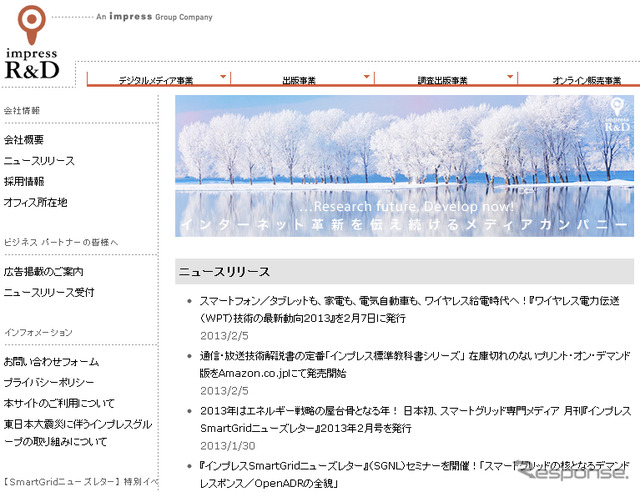Open the ニュースリリース受付 link

(x=49, y=292)
